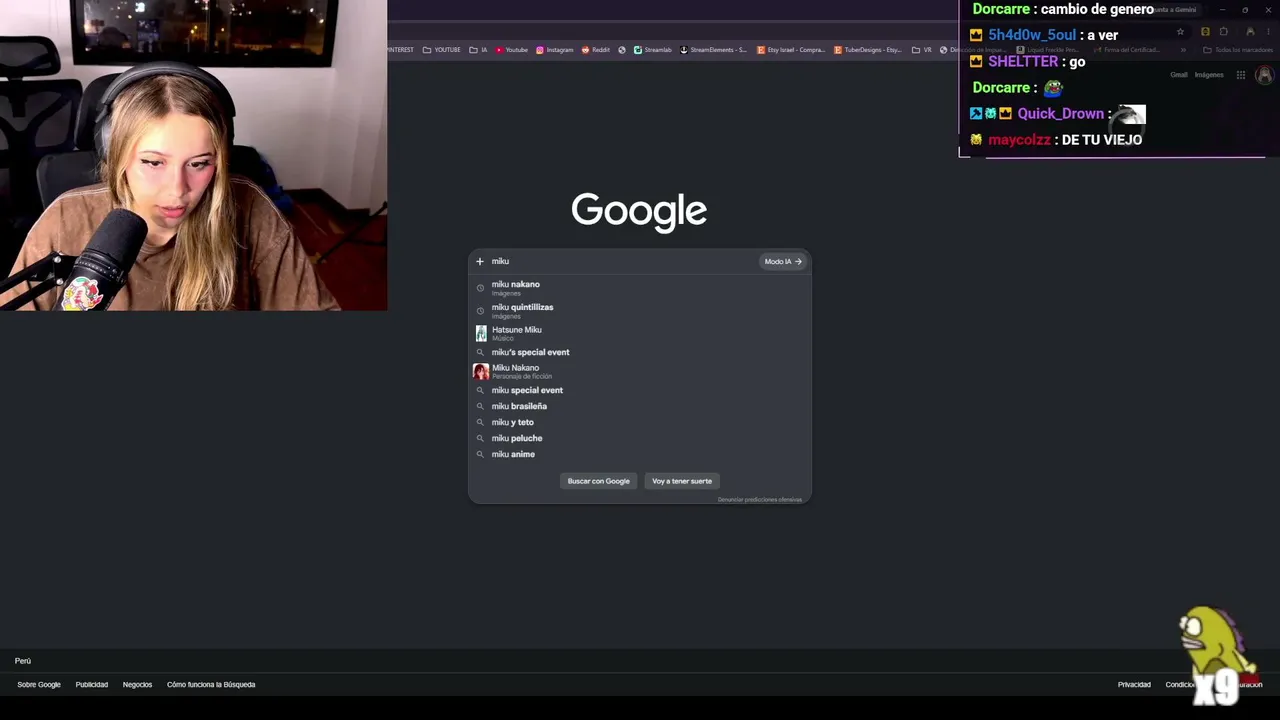Click the Miku Nakano thumbnail image
The image size is (1280, 720).
(481, 371)
